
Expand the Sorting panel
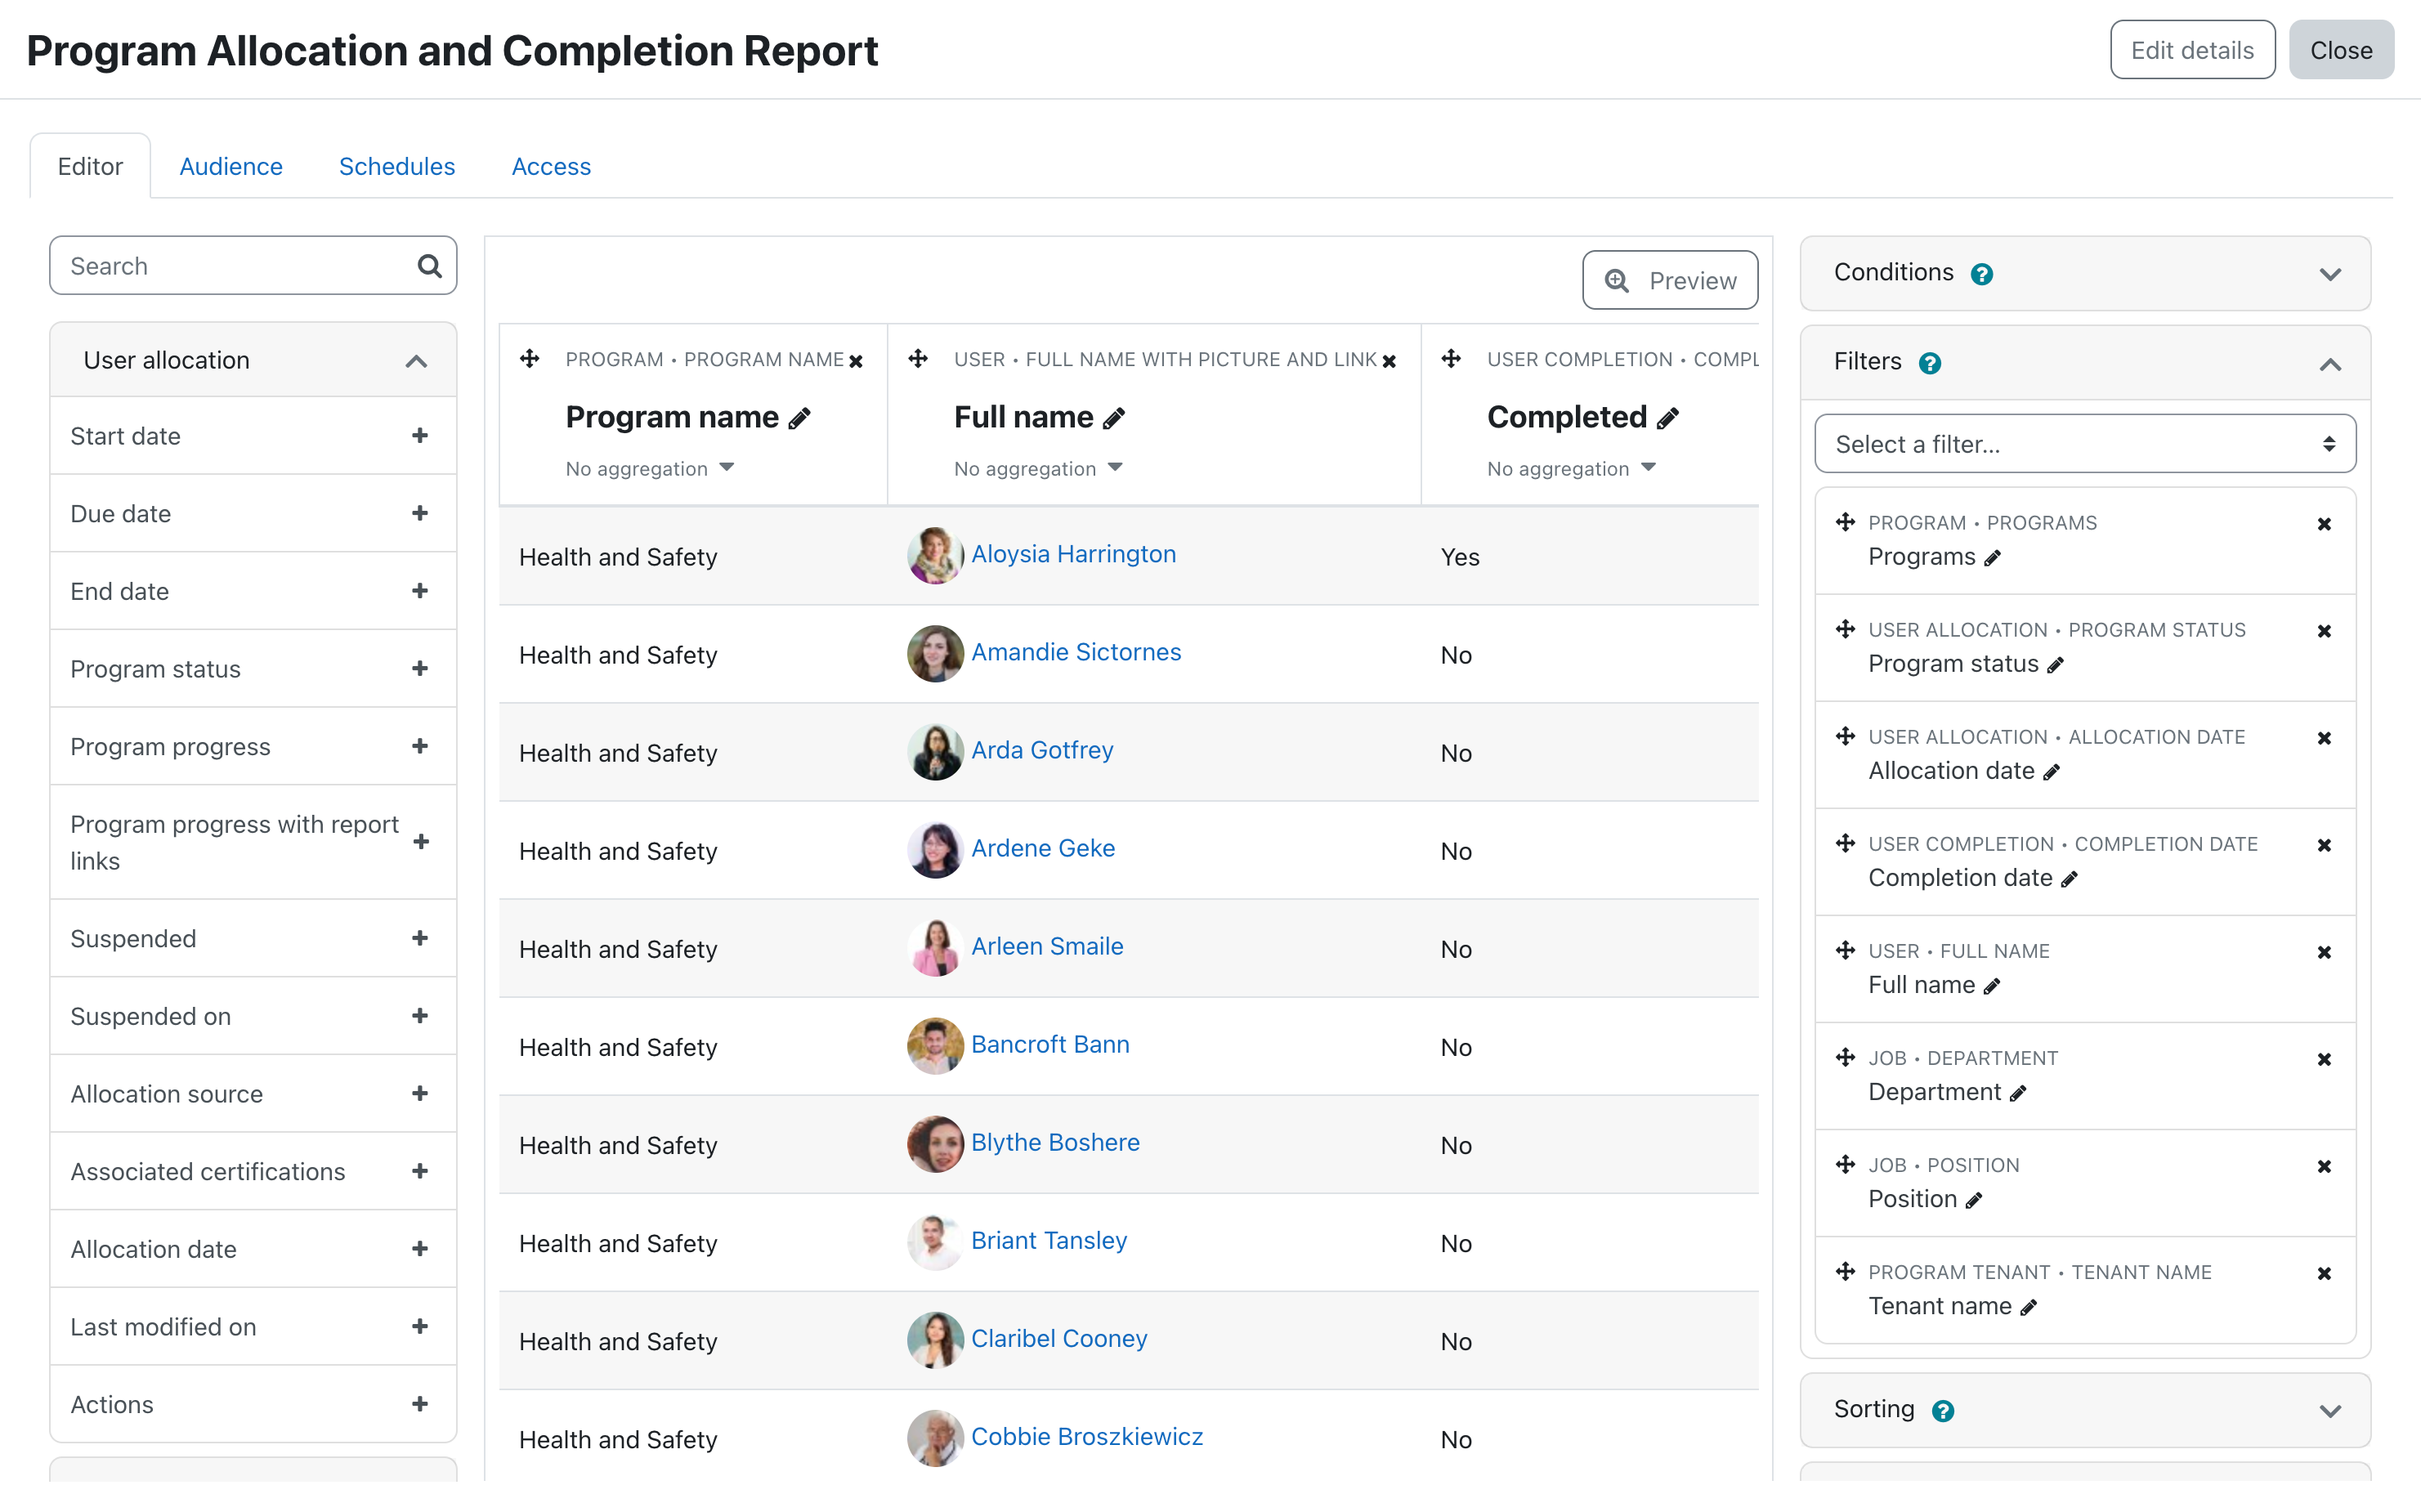(2329, 1410)
